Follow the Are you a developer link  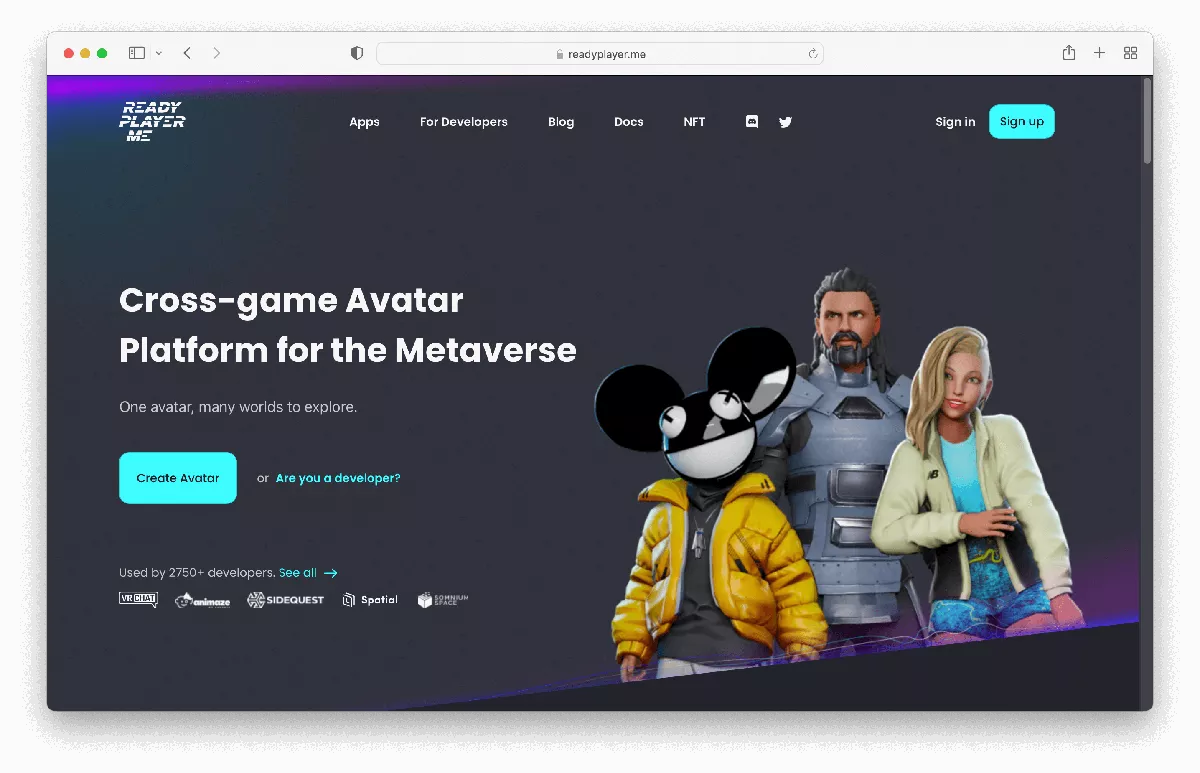pos(338,478)
